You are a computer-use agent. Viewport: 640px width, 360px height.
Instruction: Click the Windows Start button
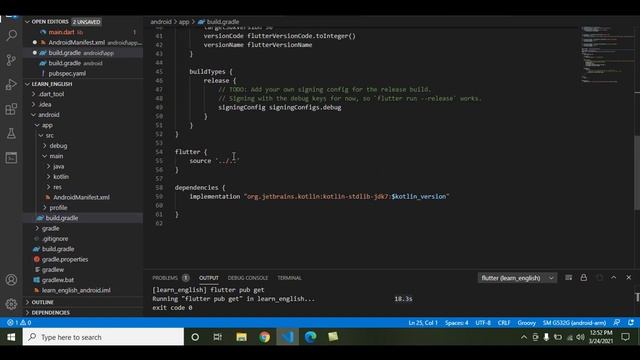click(x=11, y=337)
